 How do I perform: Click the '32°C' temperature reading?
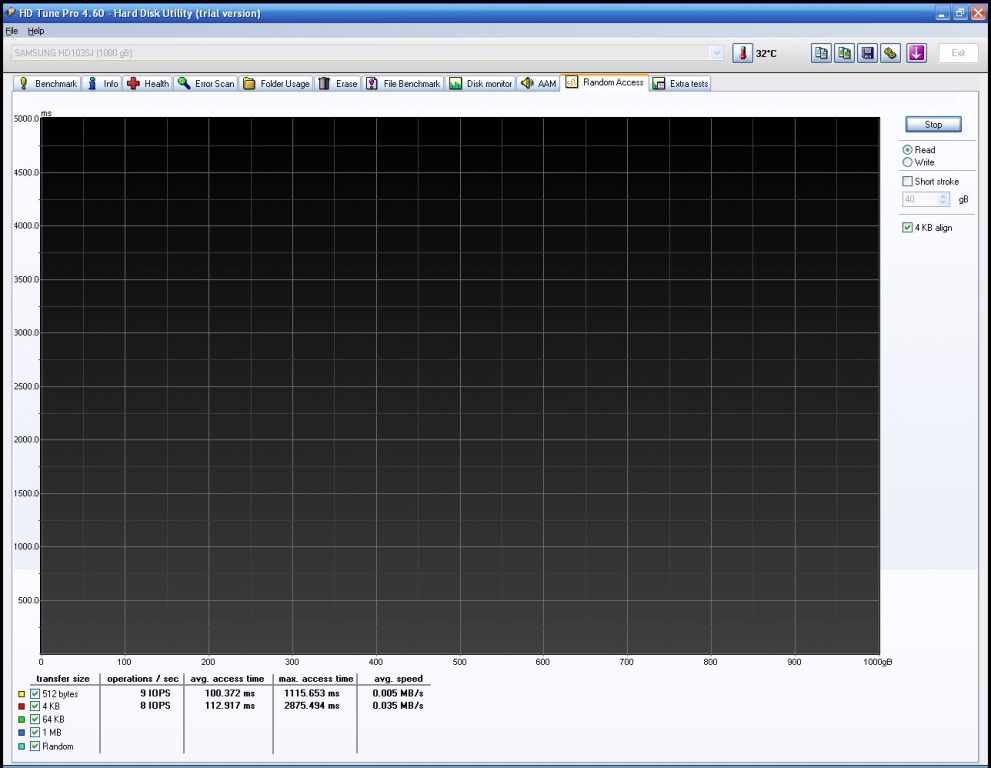click(766, 54)
